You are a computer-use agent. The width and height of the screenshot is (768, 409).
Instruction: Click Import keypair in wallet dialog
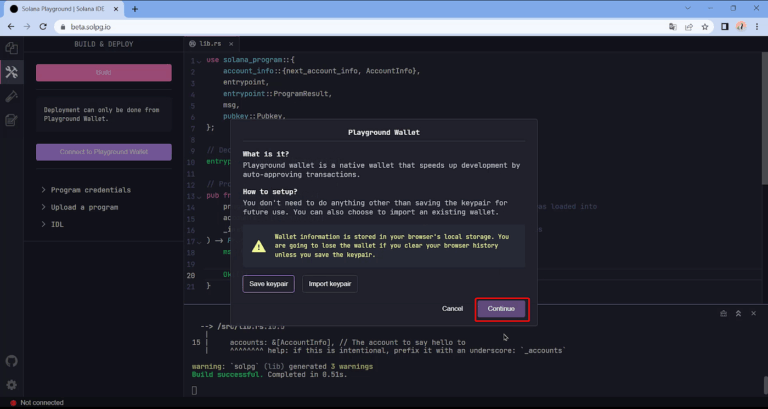(330, 284)
